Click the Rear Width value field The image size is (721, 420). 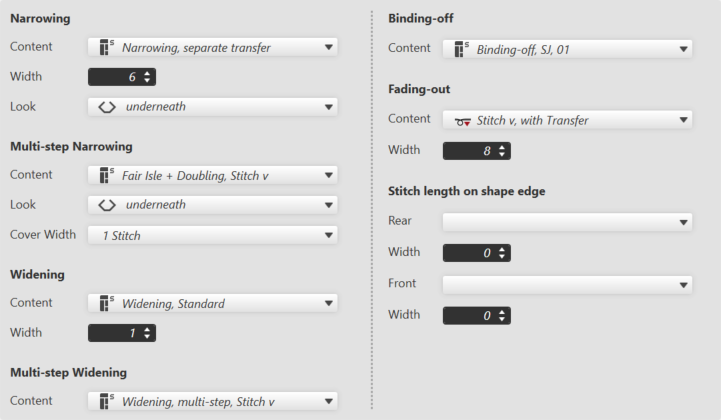(469, 253)
